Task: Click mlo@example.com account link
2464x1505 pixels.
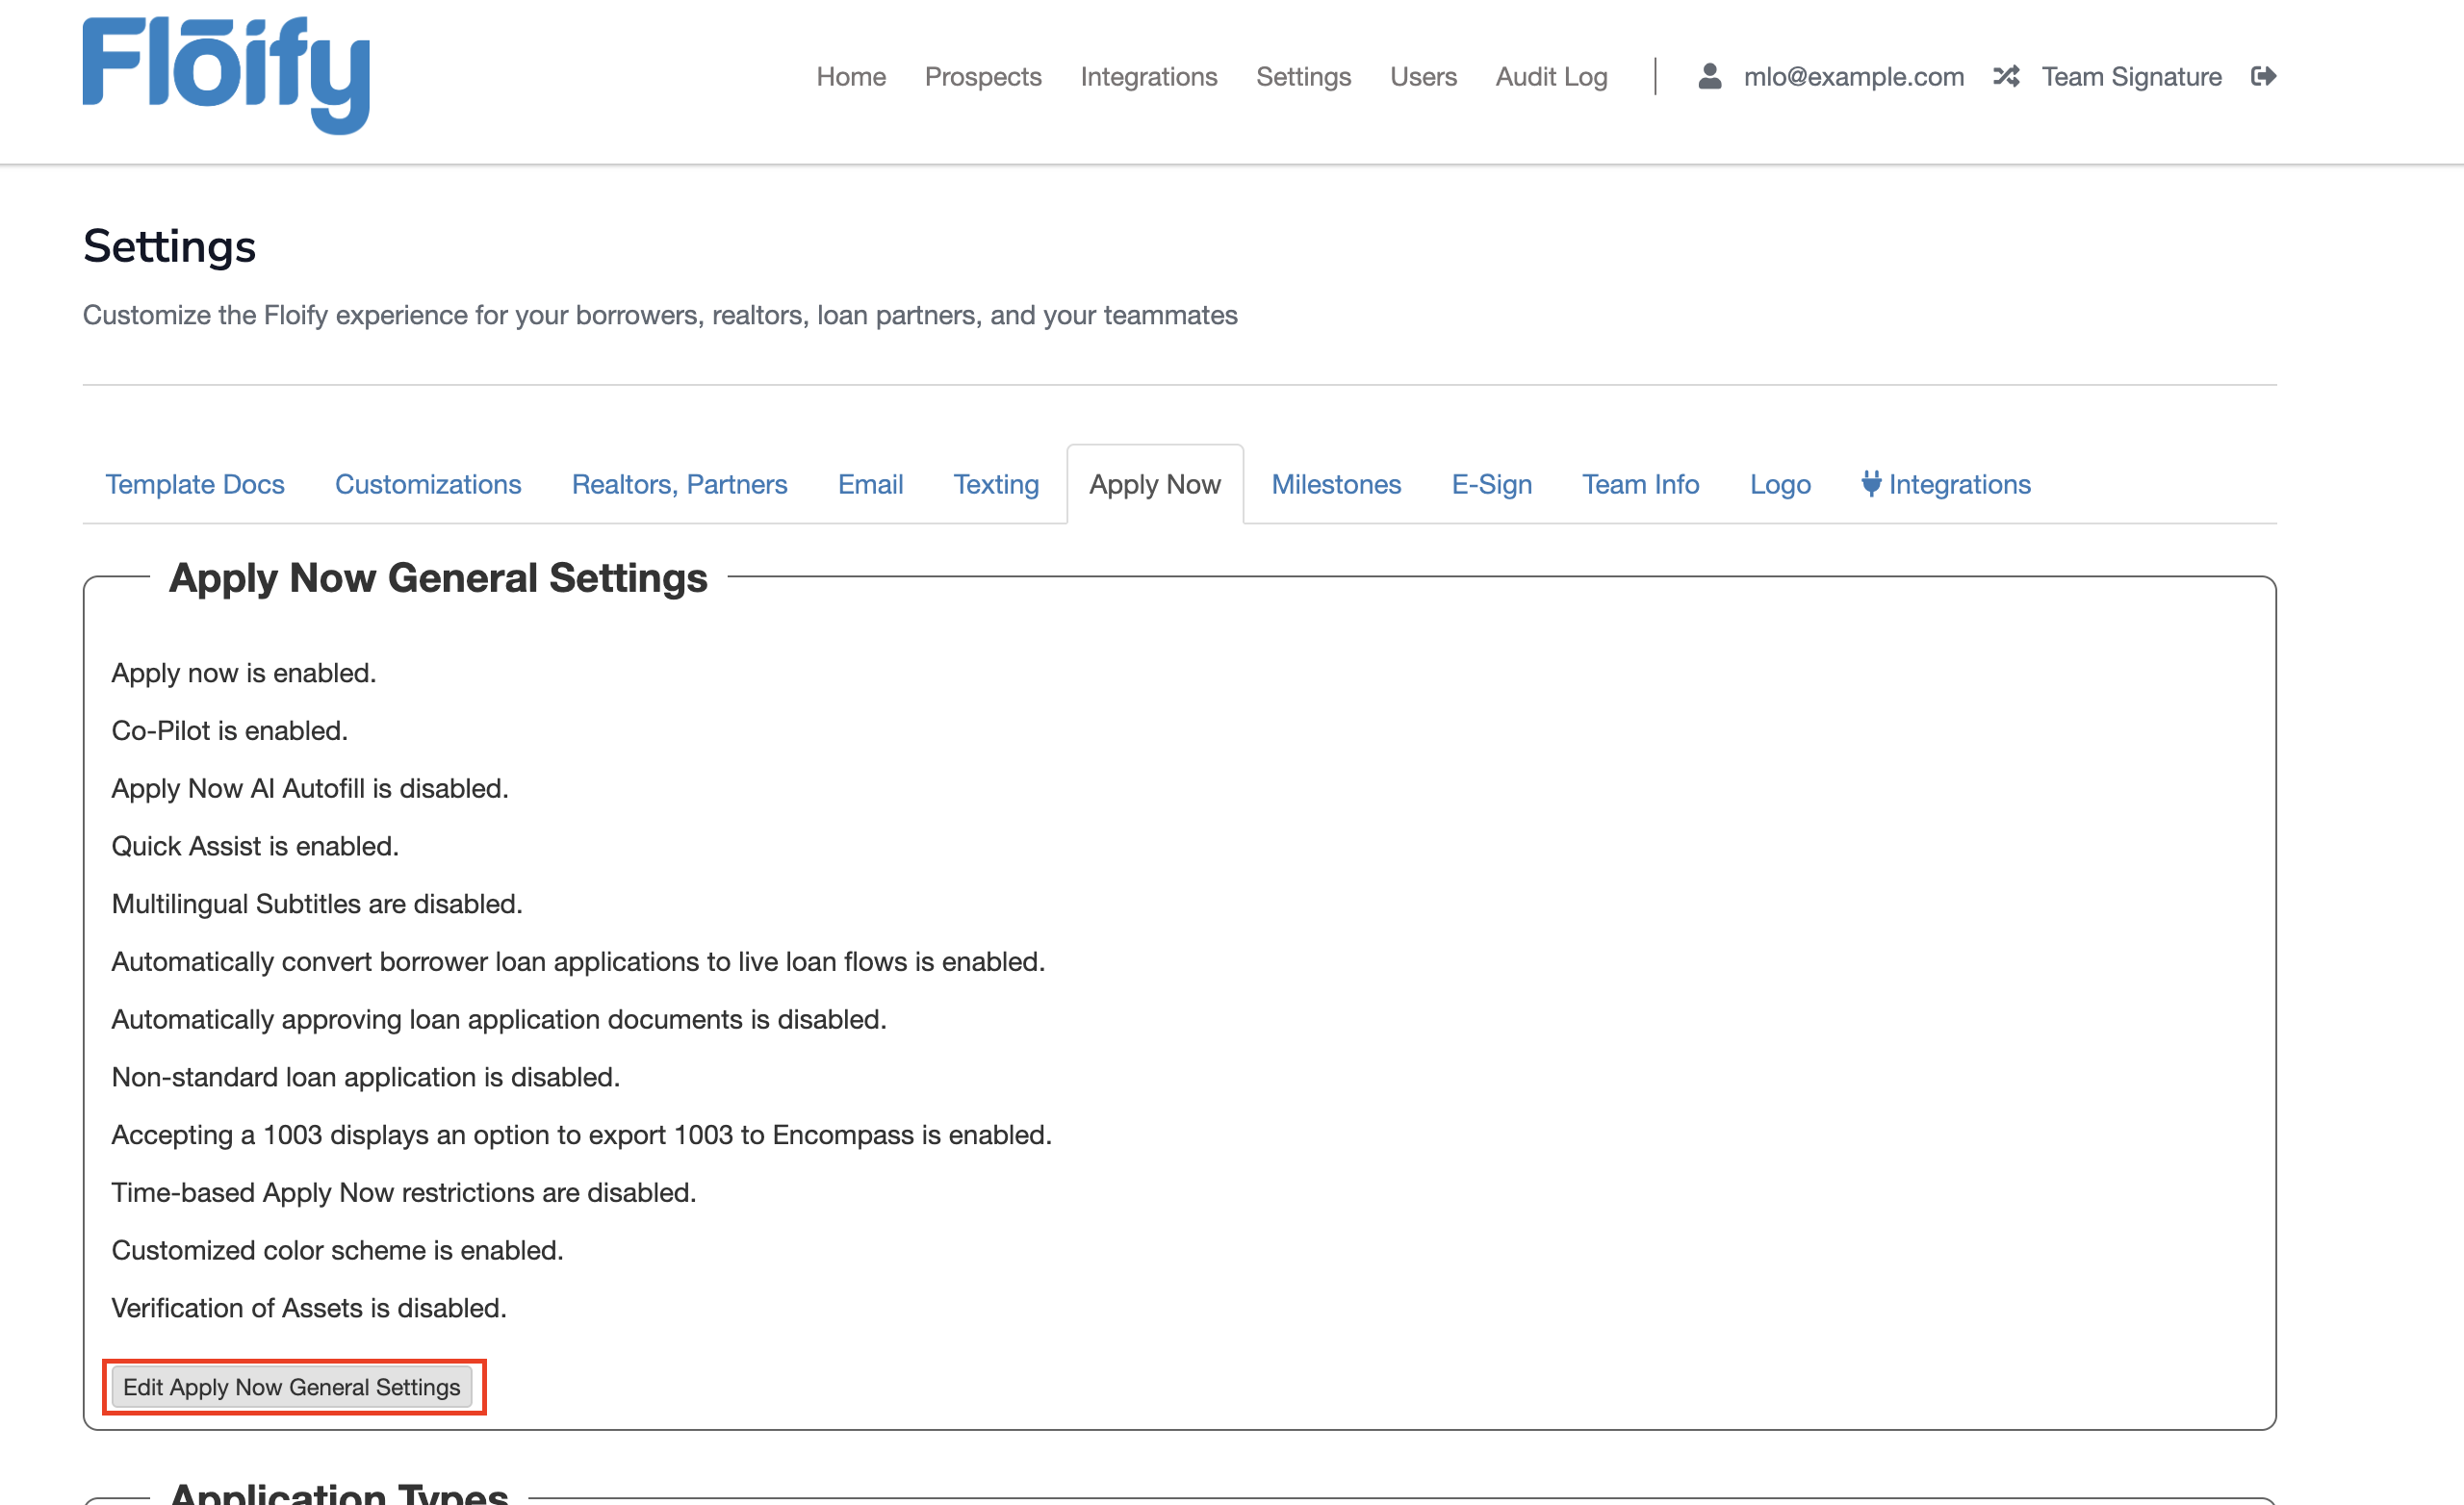Action: pos(1853,77)
